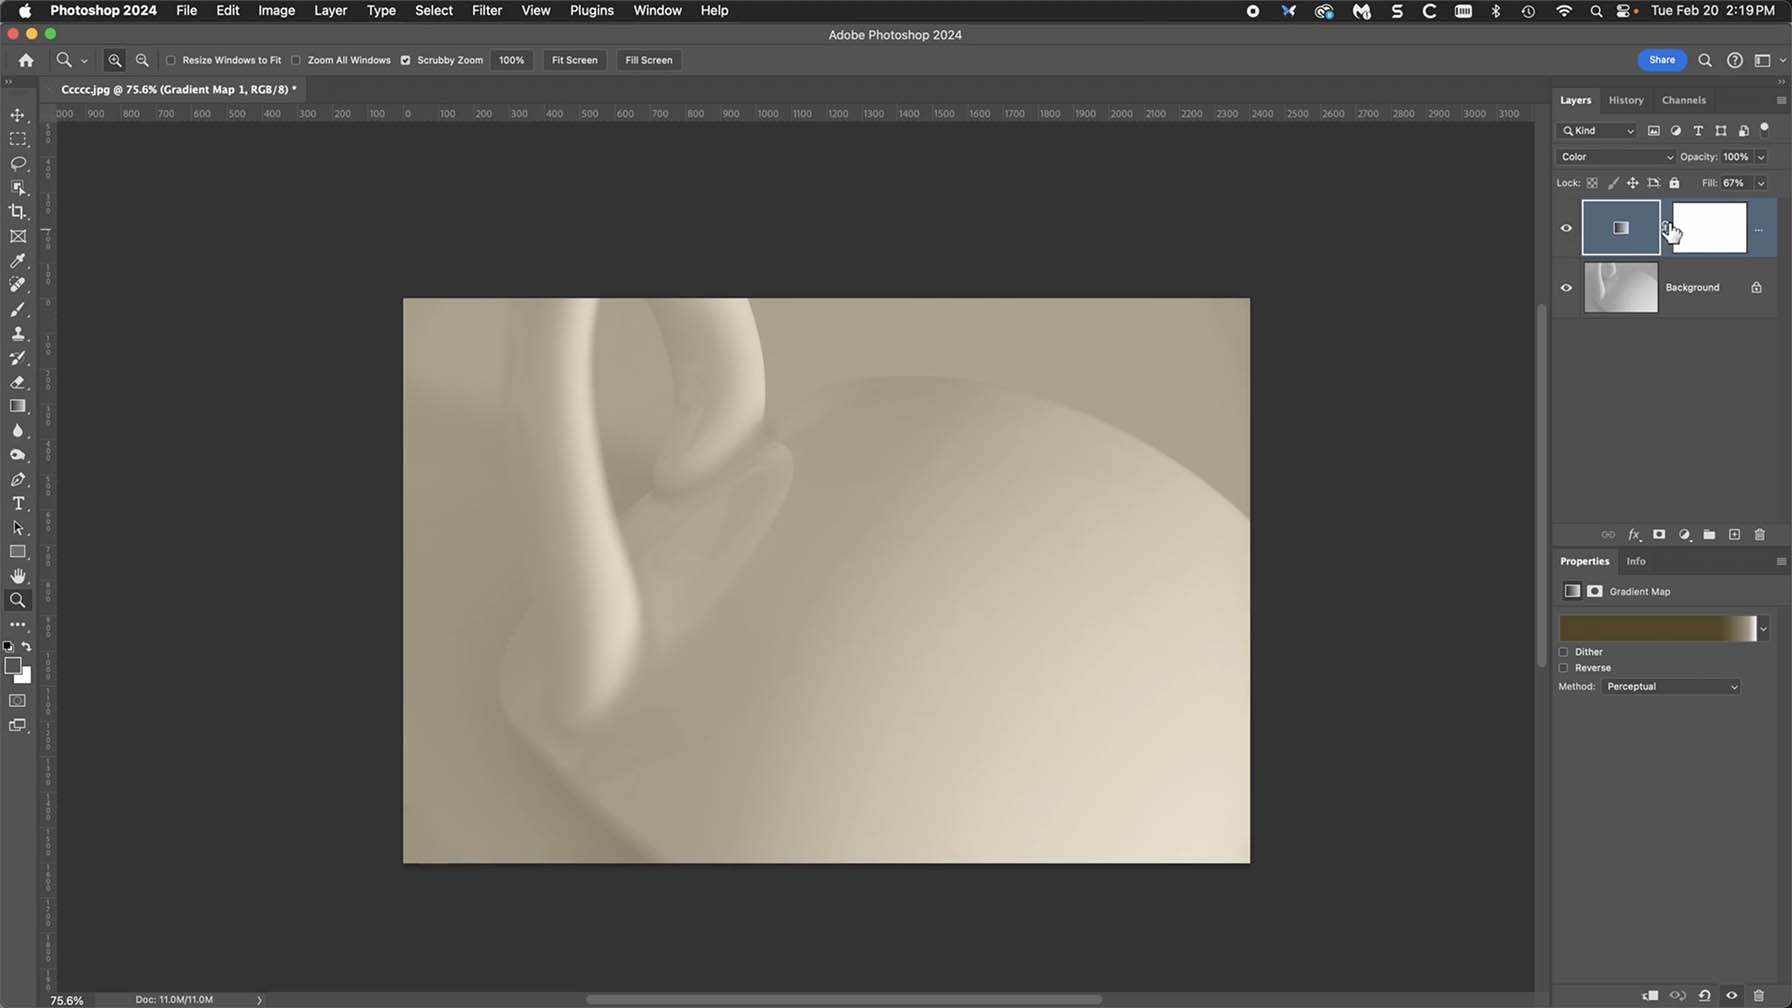Hide the Background layer
Screen dimensions: 1792x1008
1566,287
